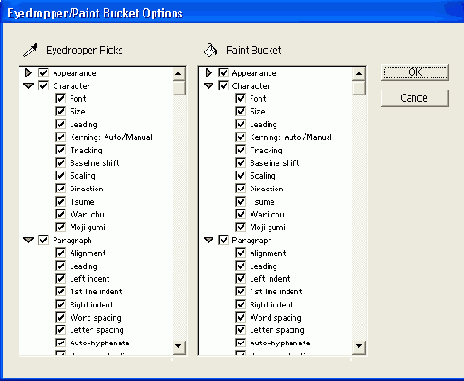This screenshot has width=464, height=381.
Task: Toggle Right indent checkbox in Eyedropper Picks
Action: pyautogui.click(x=60, y=304)
